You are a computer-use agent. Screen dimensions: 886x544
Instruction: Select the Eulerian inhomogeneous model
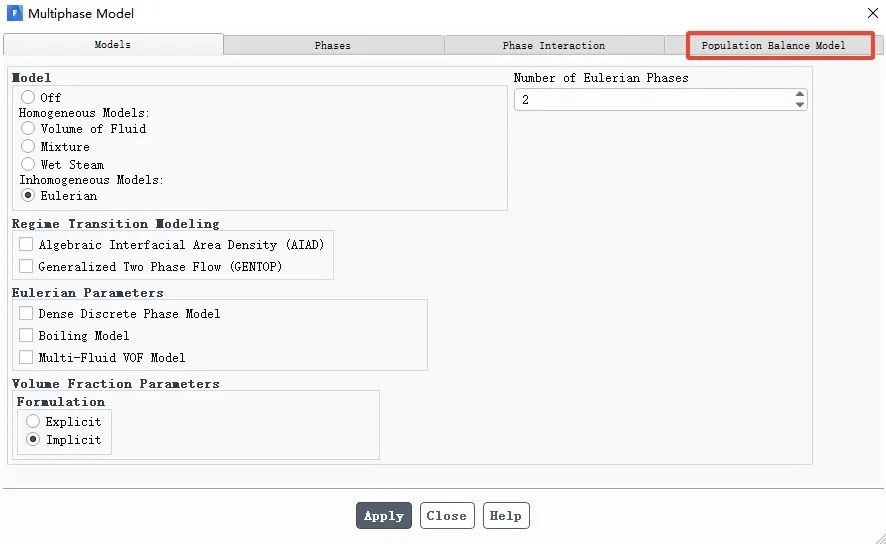click(28, 195)
